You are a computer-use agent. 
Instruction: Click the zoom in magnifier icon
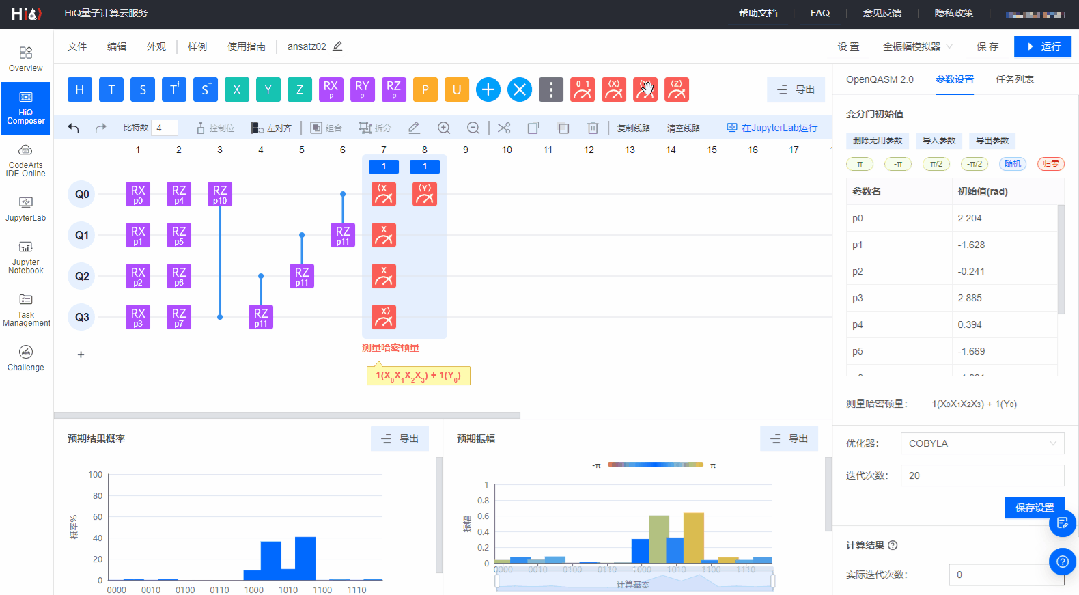pyautogui.click(x=444, y=128)
